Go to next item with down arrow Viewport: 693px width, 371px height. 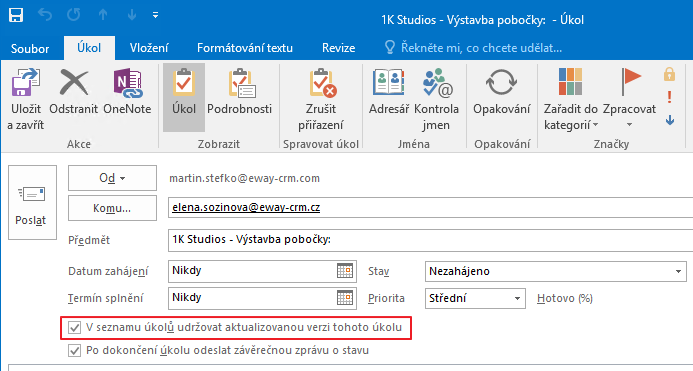(132, 15)
